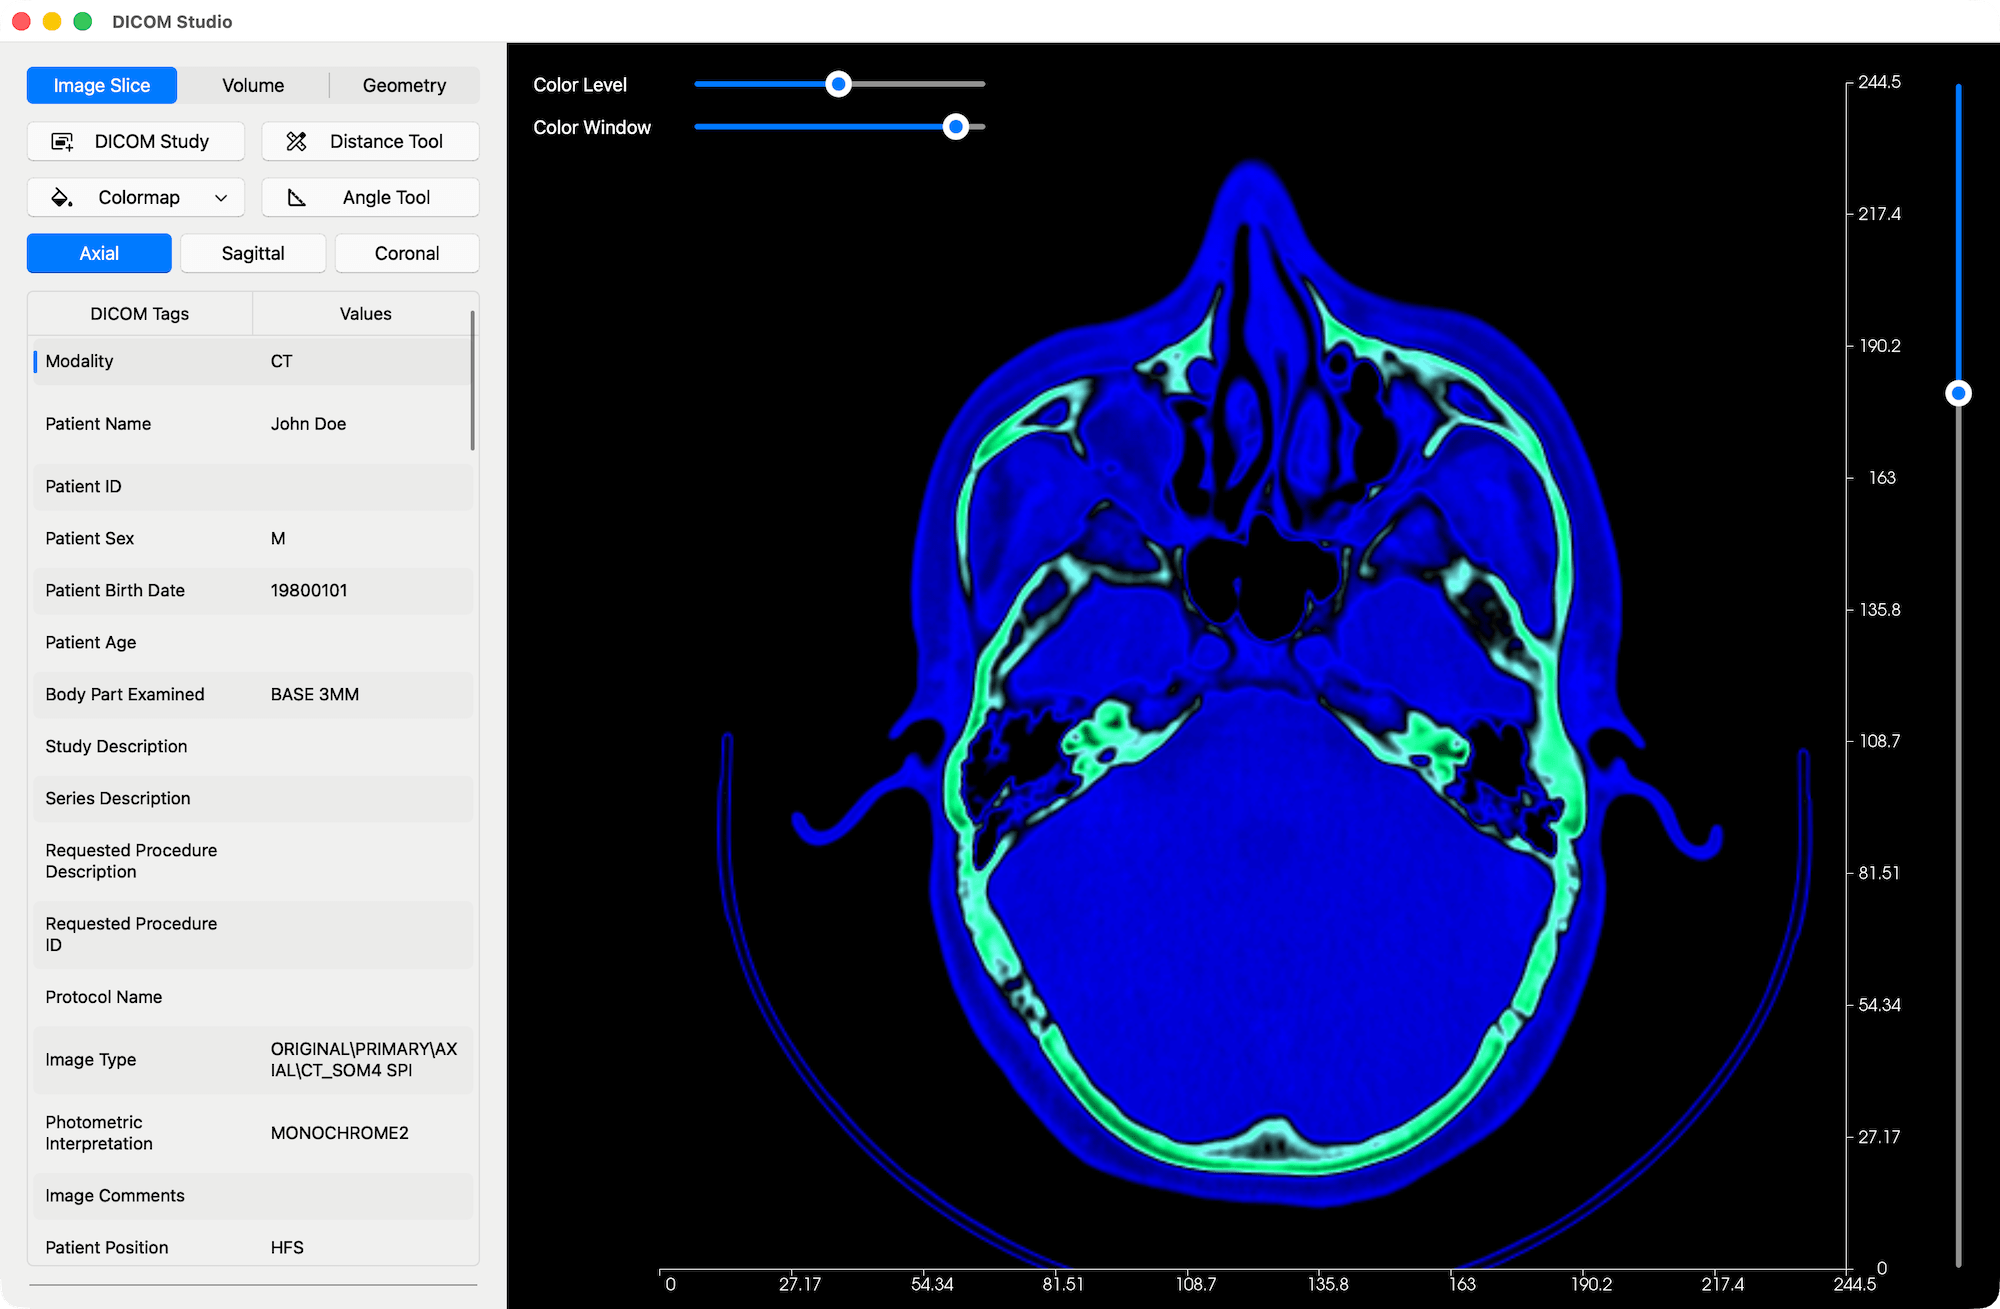Collapse the Photometric Interpretation entry
Screen dimensions: 2000x1309
[x=253, y=1132]
